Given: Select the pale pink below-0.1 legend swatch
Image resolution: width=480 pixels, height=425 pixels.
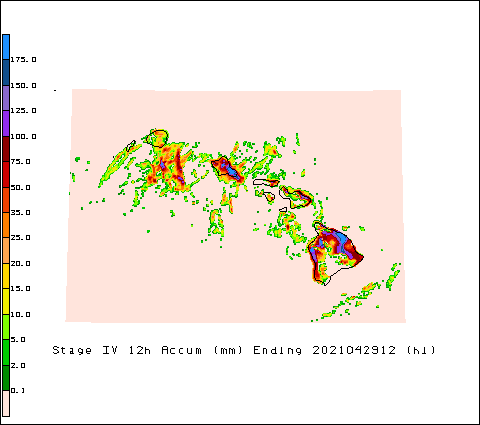Looking at the screenshot, I should 6,403.
